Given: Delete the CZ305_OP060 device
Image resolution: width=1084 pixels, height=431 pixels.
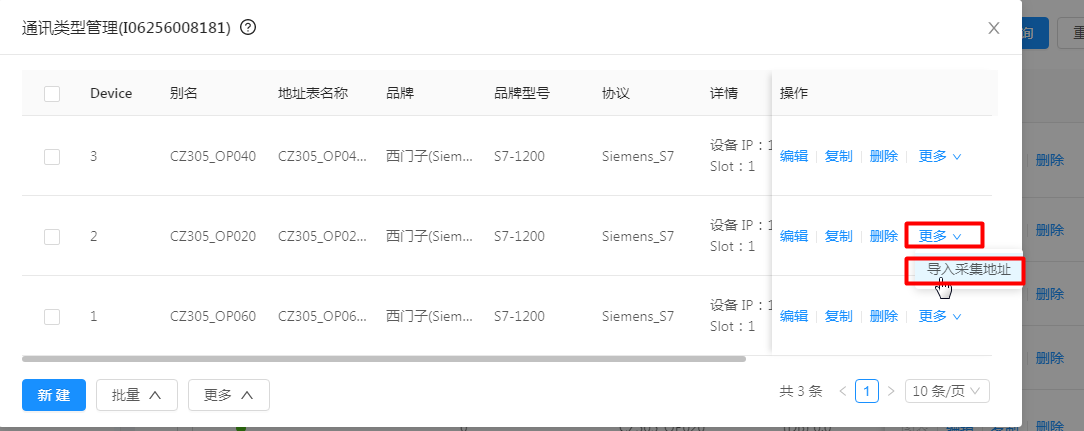Looking at the screenshot, I should (x=884, y=316).
